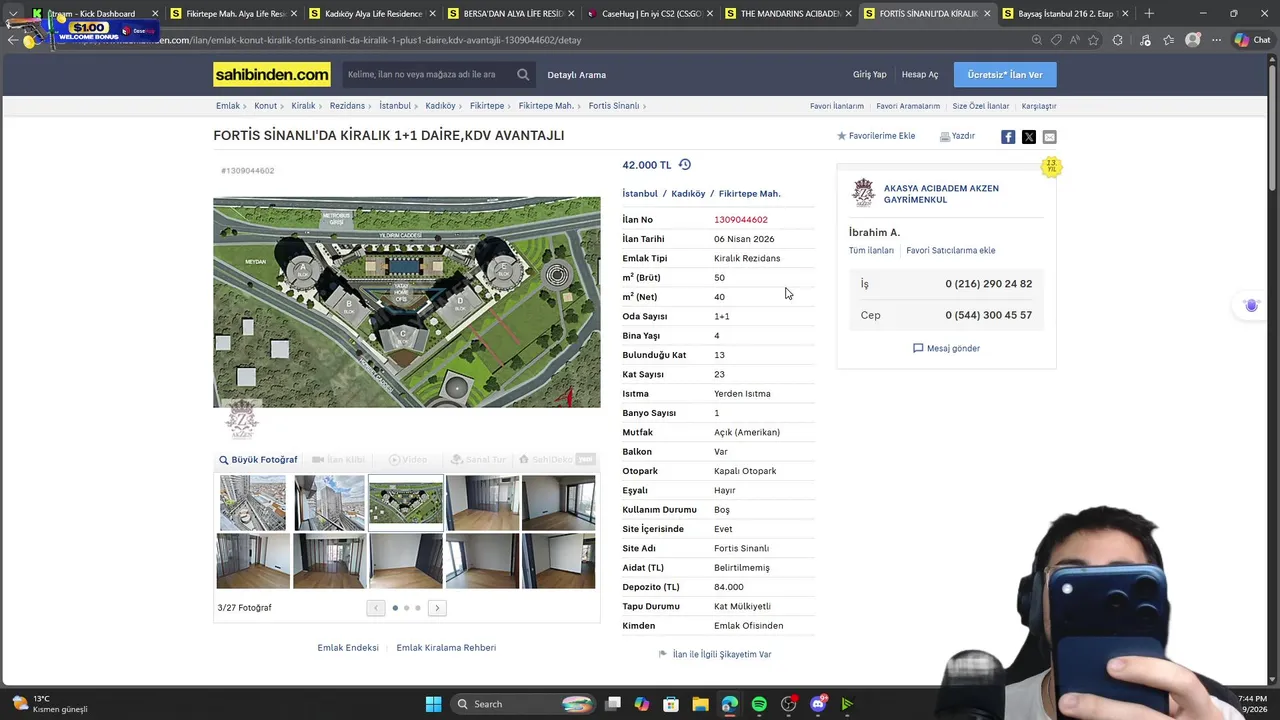
Task: Select first balcony view thumbnail
Action: 253,502
